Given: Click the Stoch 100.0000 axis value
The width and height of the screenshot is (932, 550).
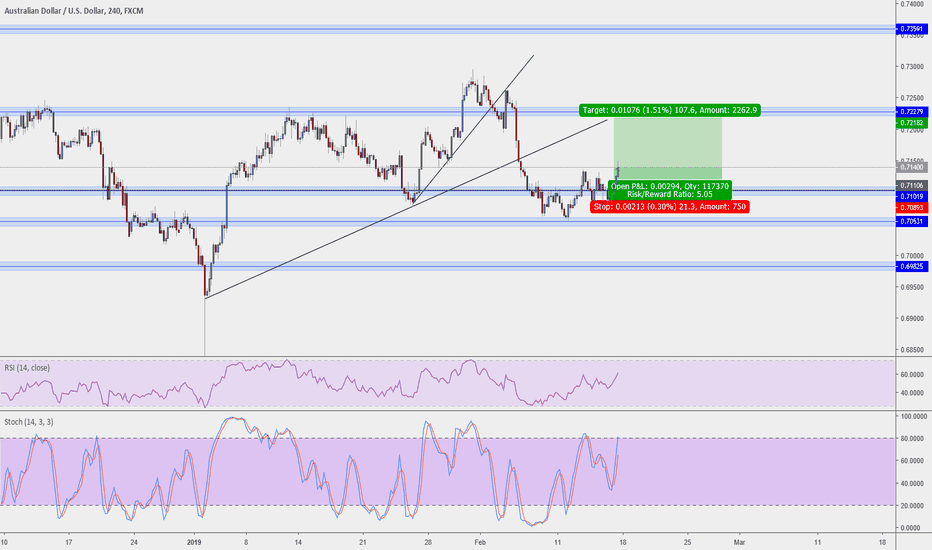Looking at the screenshot, I should point(912,417).
